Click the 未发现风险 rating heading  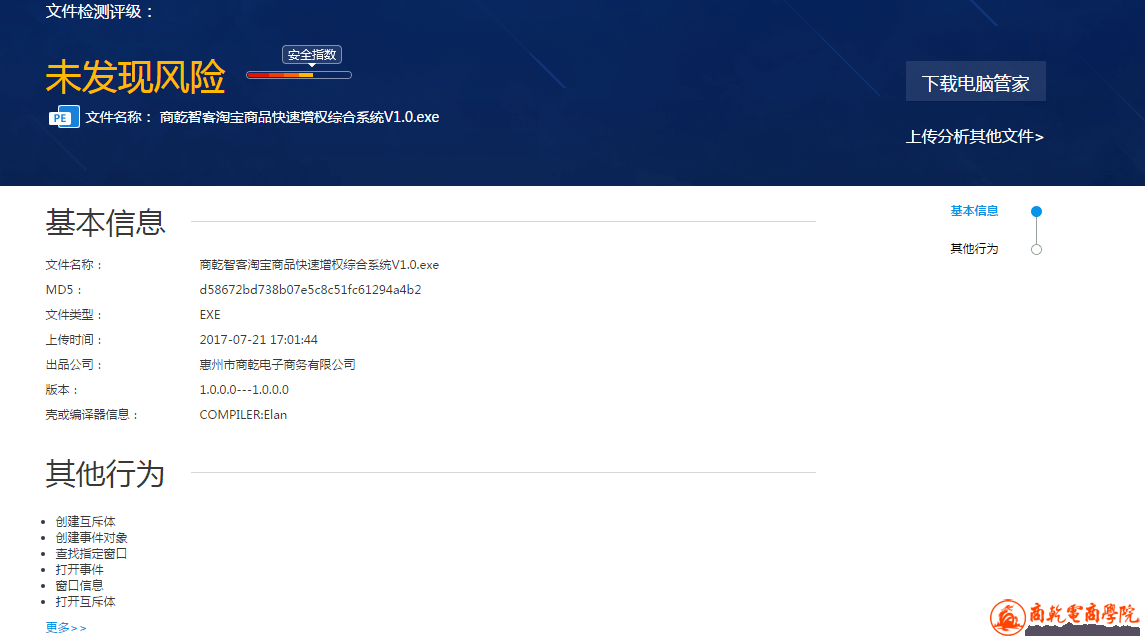(135, 77)
